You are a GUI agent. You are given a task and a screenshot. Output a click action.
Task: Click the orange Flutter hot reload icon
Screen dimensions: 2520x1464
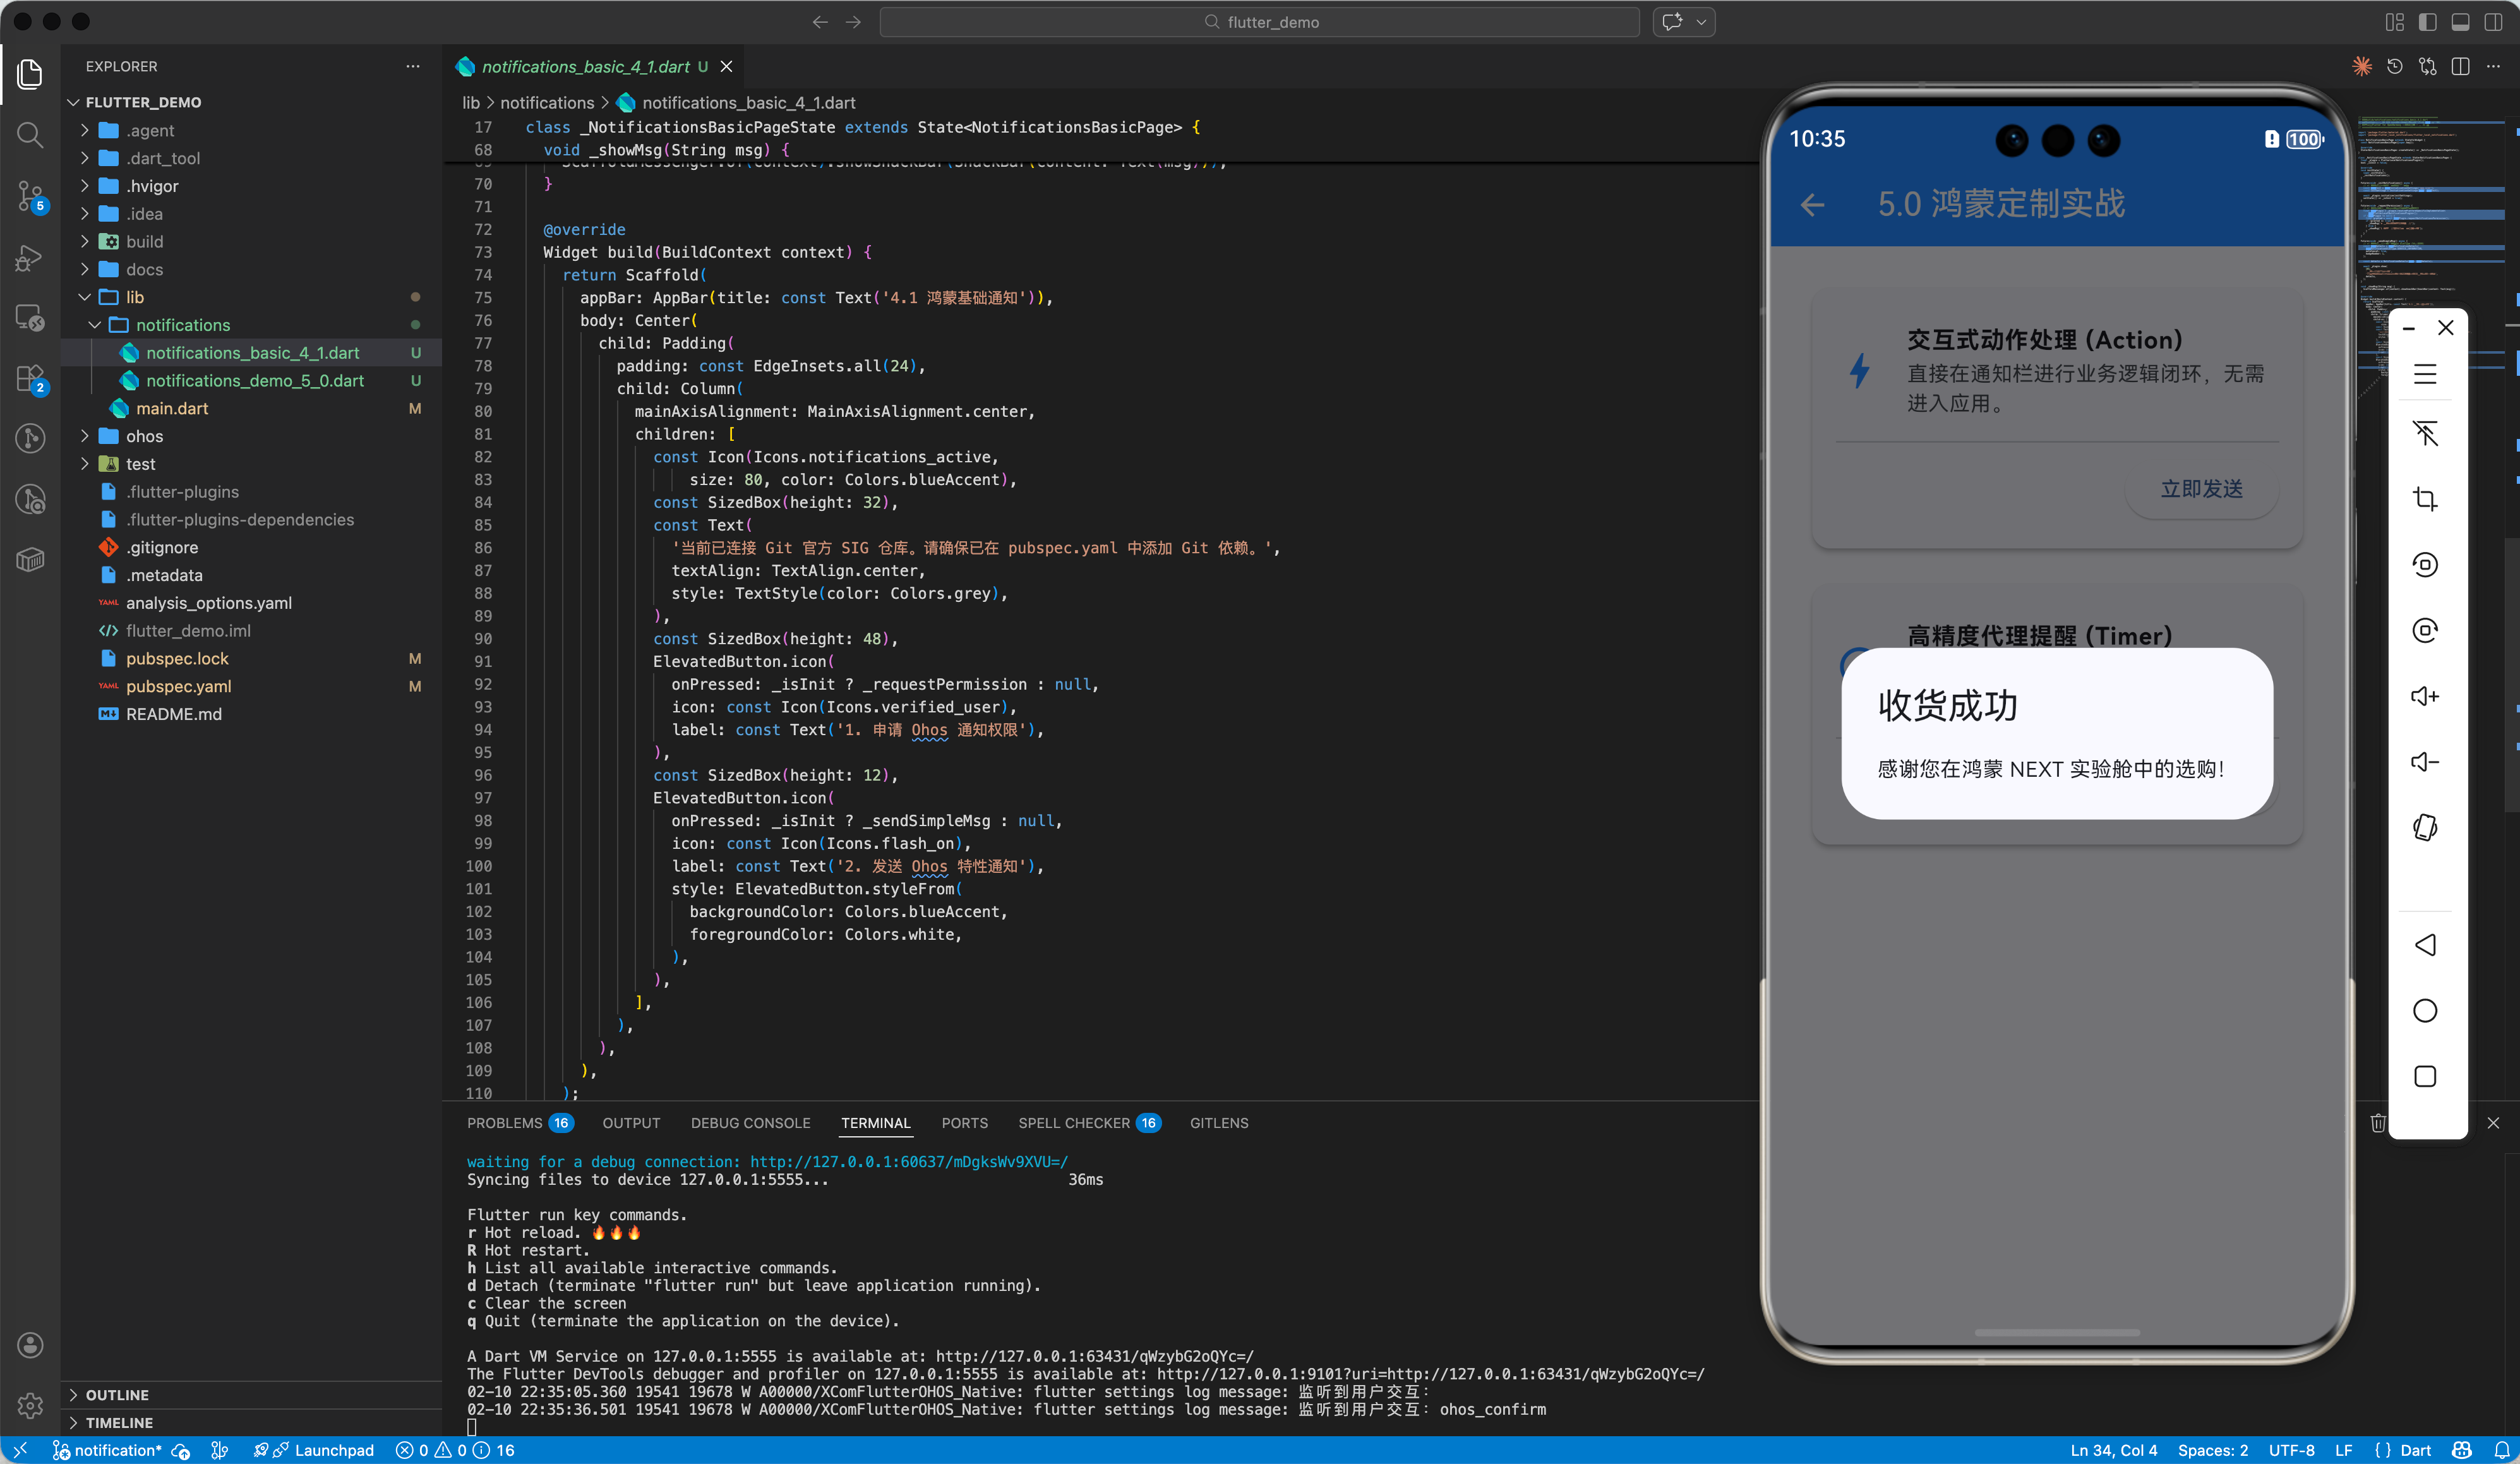pos(2362,66)
